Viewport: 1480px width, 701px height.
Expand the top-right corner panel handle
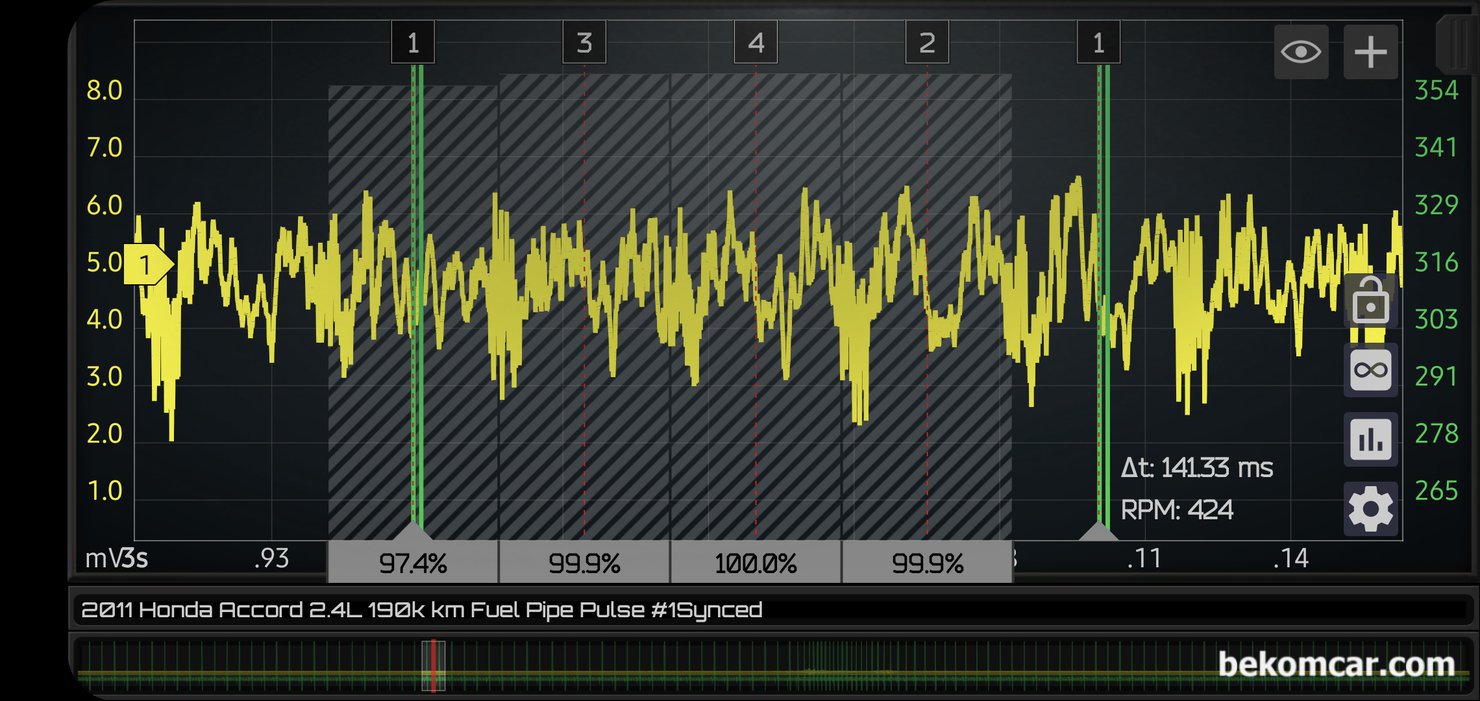tap(1456, 42)
